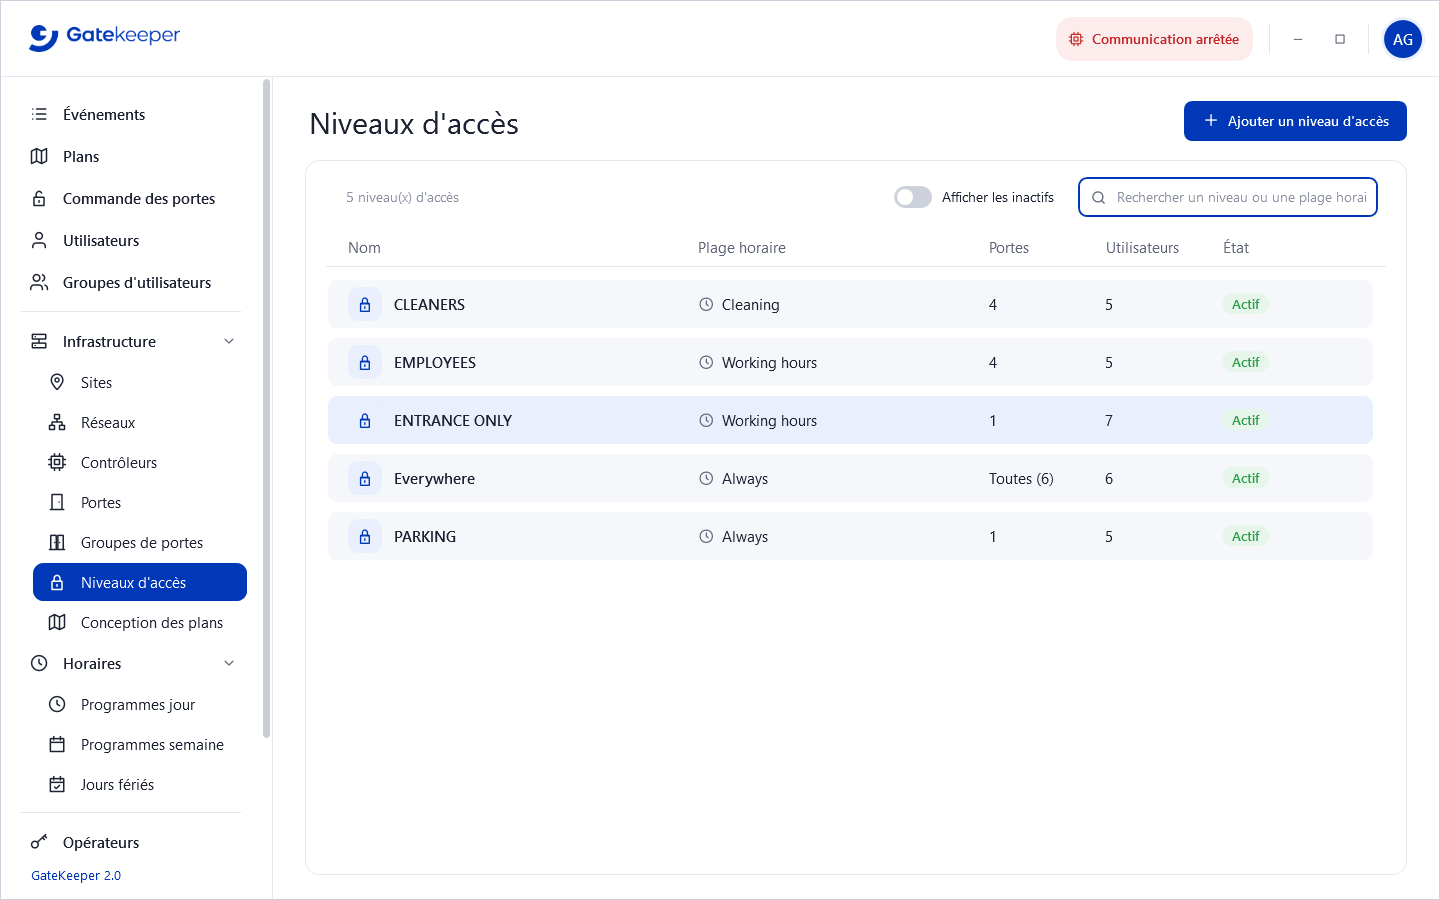
Task: Click the network icon for Réseaux
Action: 57,422
